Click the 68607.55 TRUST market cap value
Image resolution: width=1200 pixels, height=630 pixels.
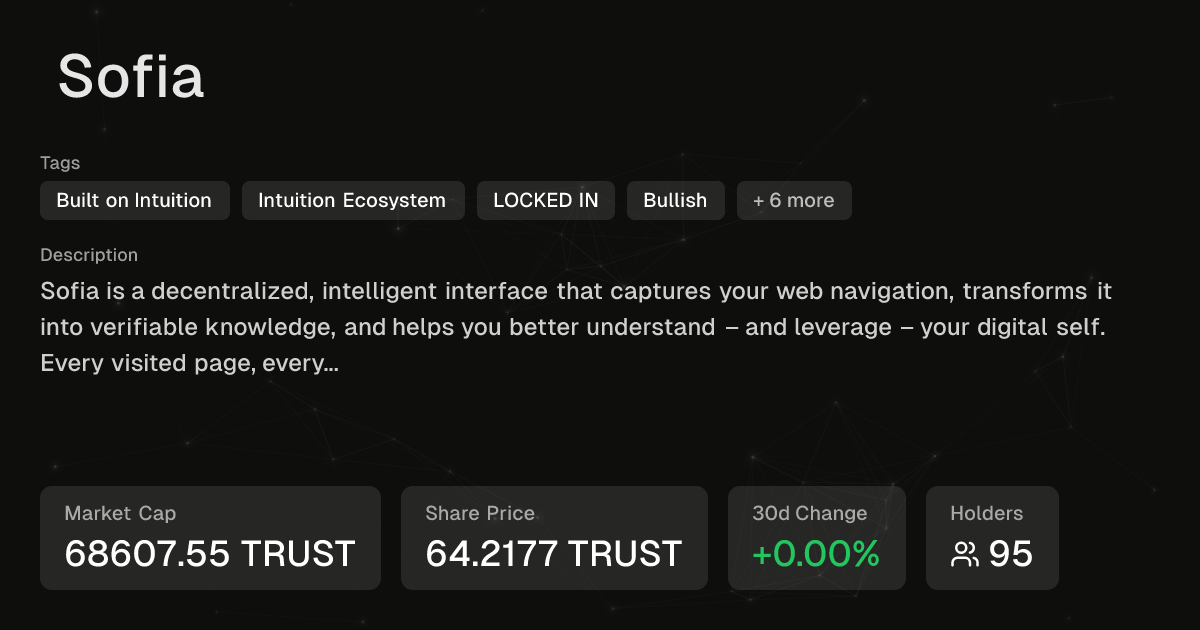tap(210, 553)
